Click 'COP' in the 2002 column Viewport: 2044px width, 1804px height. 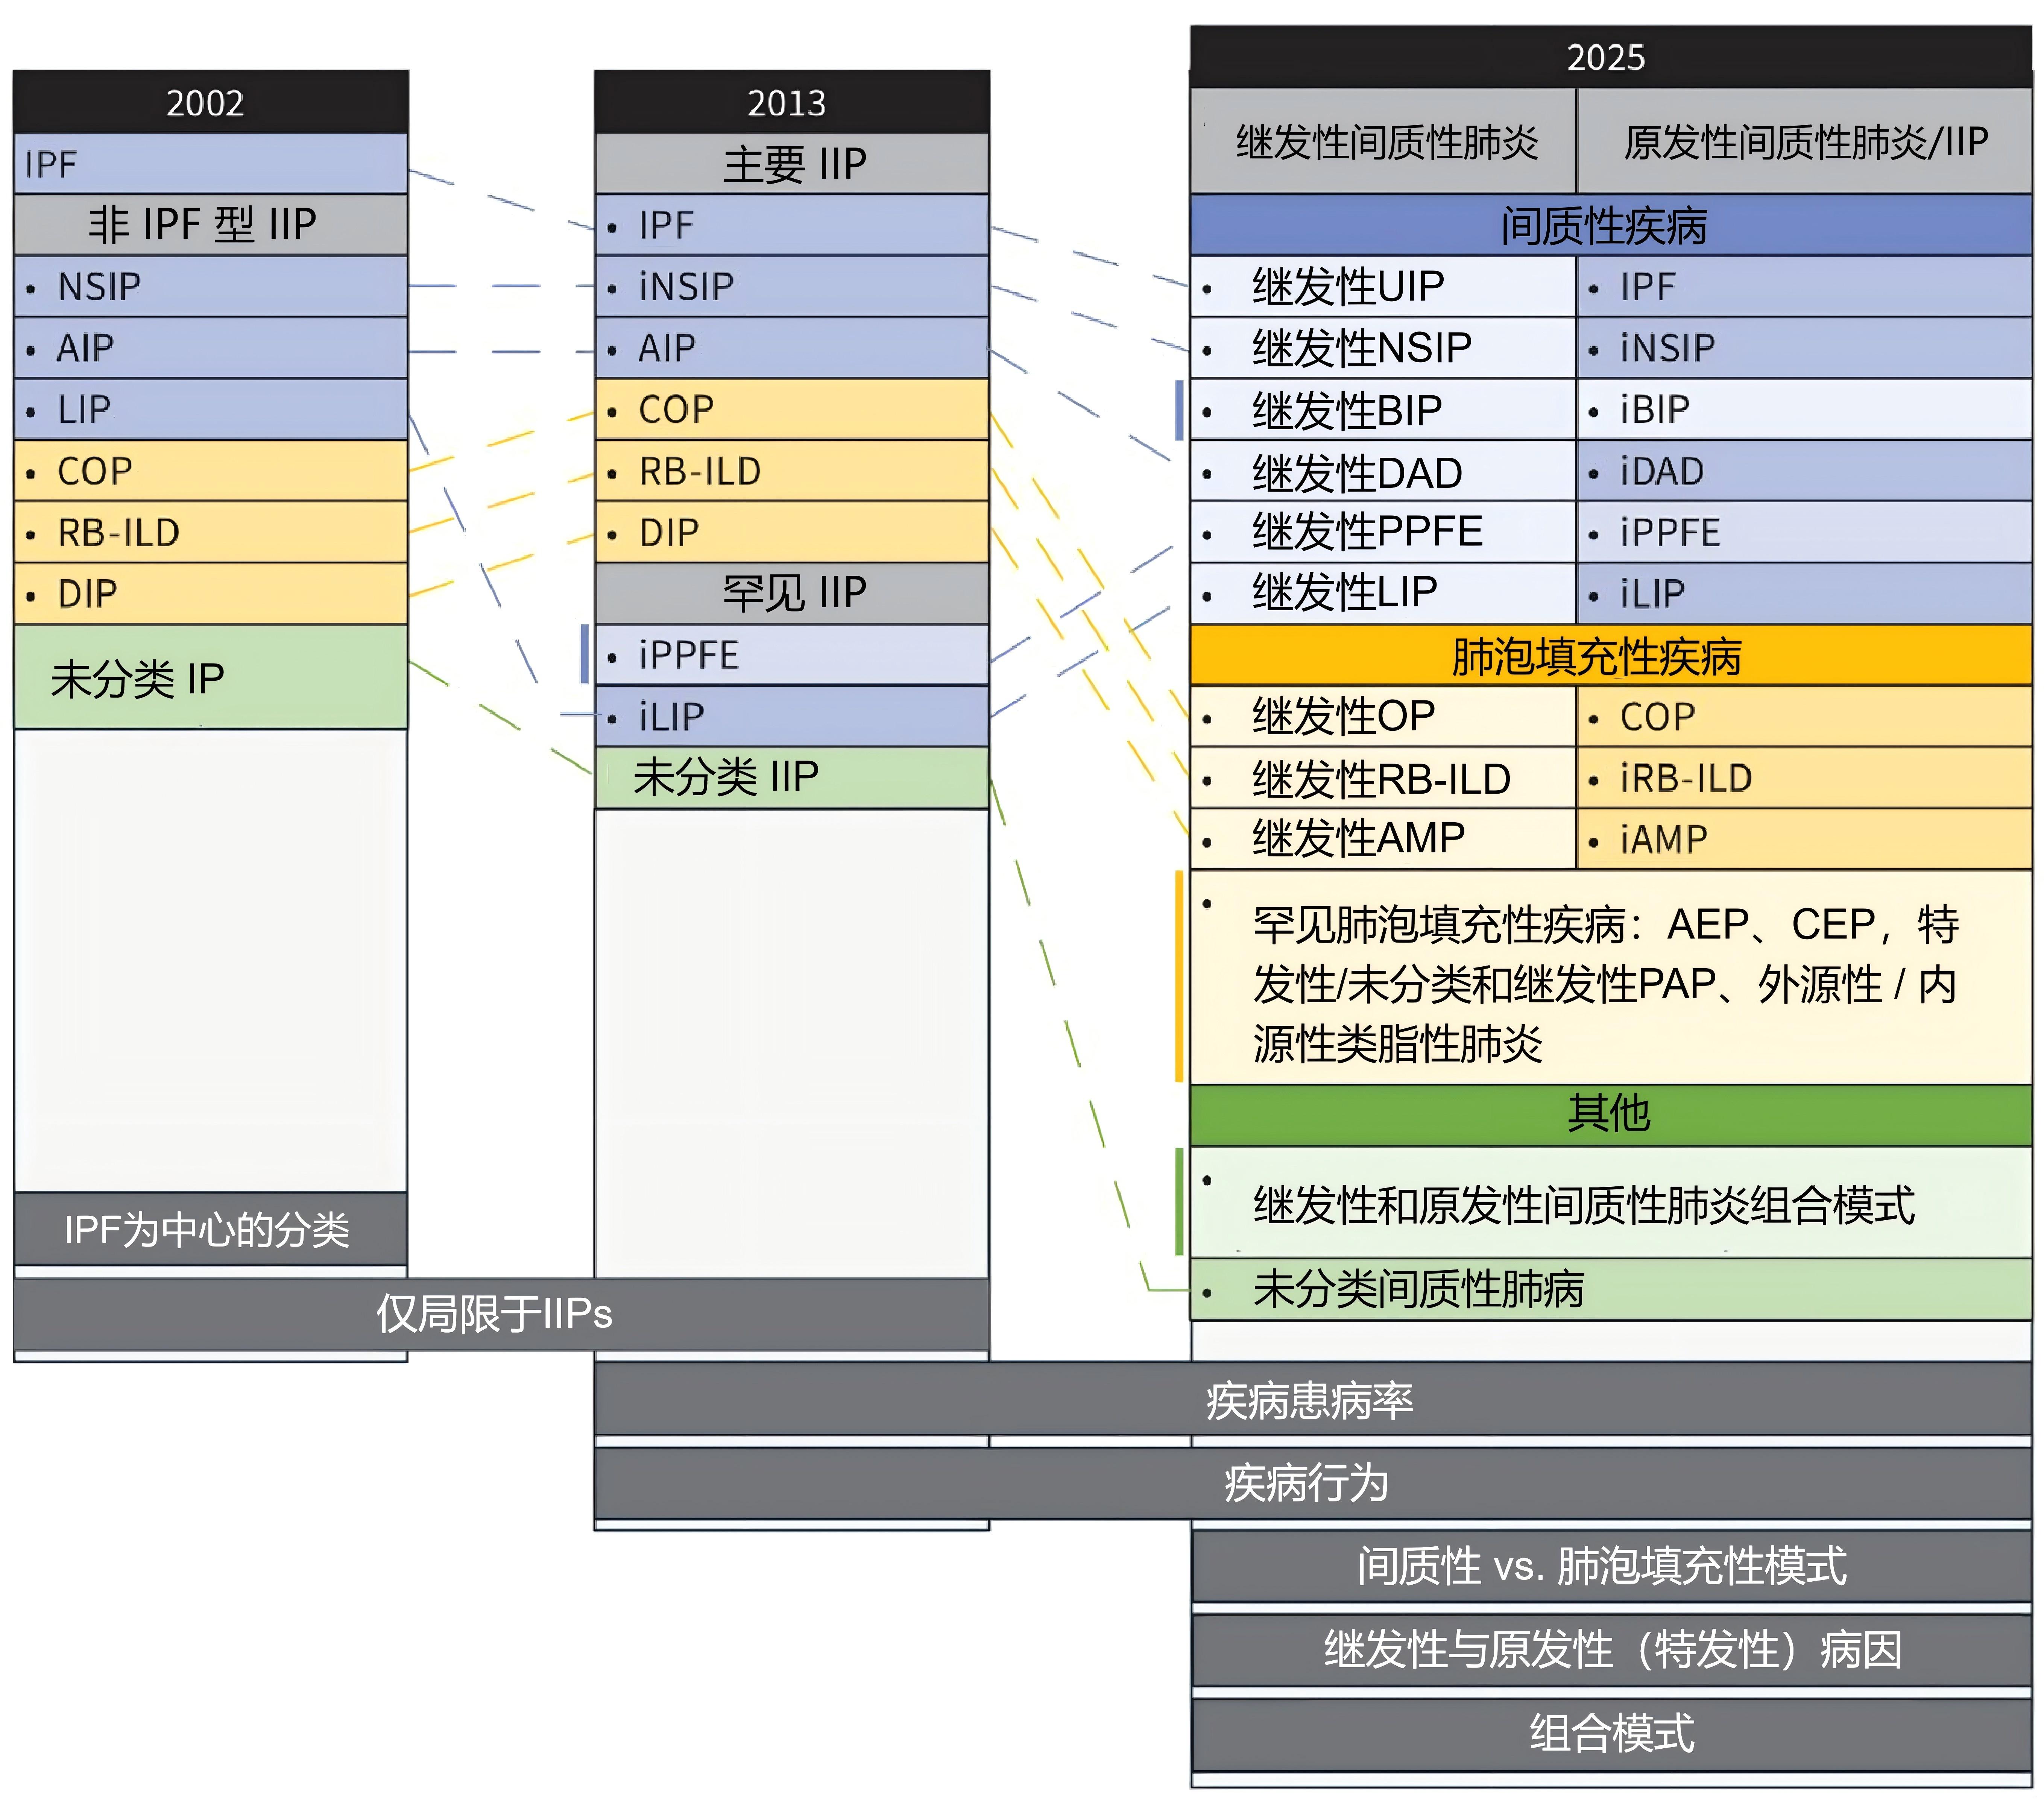coord(211,471)
